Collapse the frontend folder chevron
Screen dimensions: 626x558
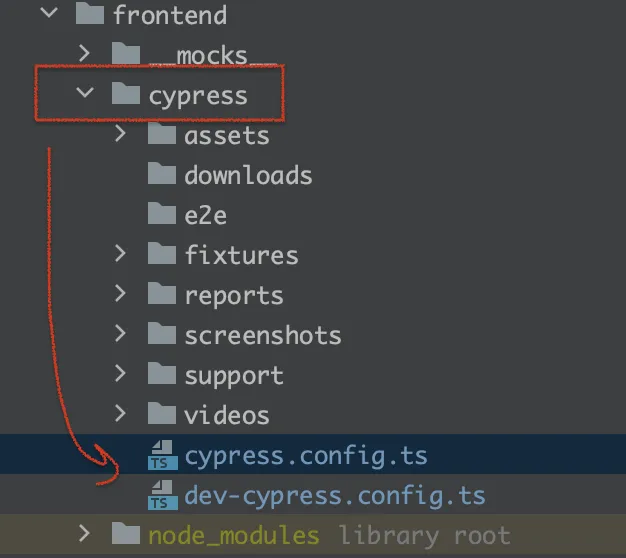(x=49, y=13)
